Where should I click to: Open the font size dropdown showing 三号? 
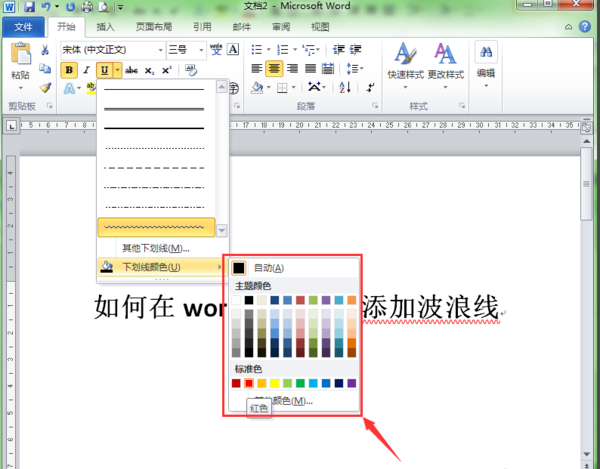tap(201, 50)
